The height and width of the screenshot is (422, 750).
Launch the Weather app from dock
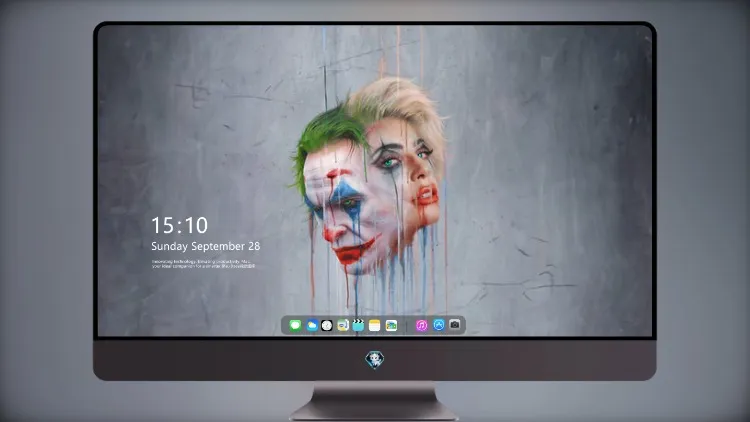point(312,325)
